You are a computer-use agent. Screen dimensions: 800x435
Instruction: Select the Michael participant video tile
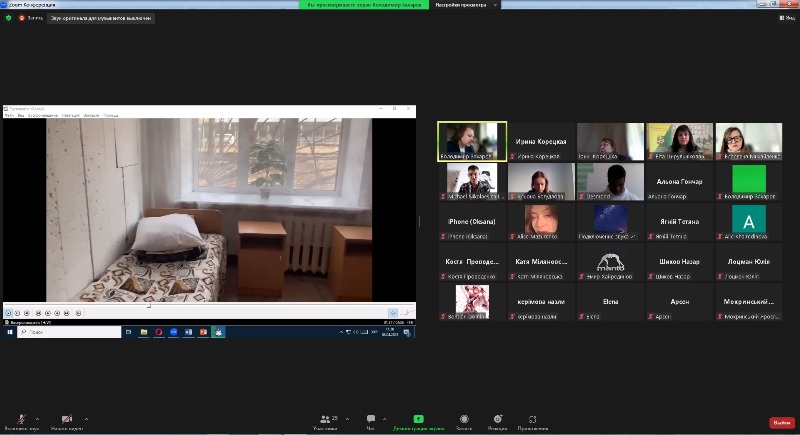click(472, 182)
